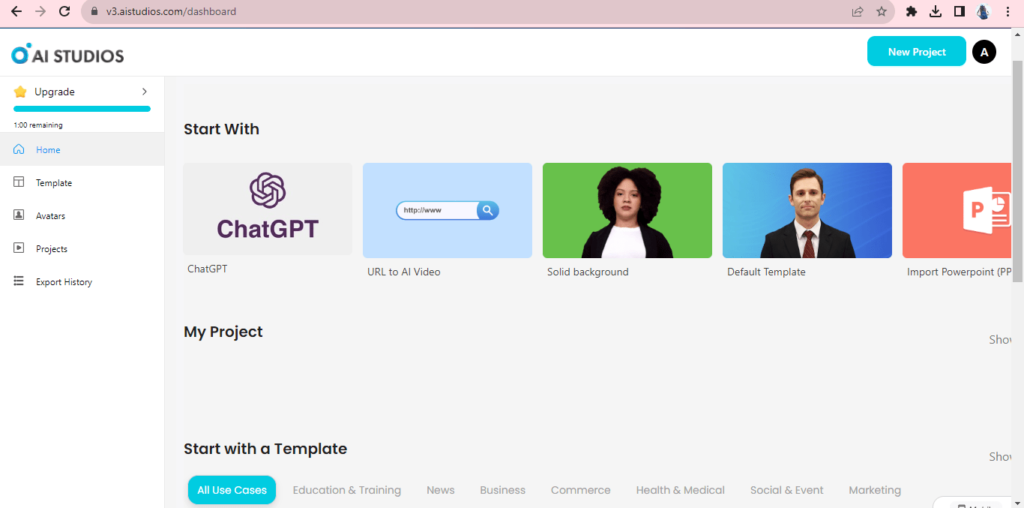Click the 'Solid background' caption
1024x508 pixels.
coord(588,272)
